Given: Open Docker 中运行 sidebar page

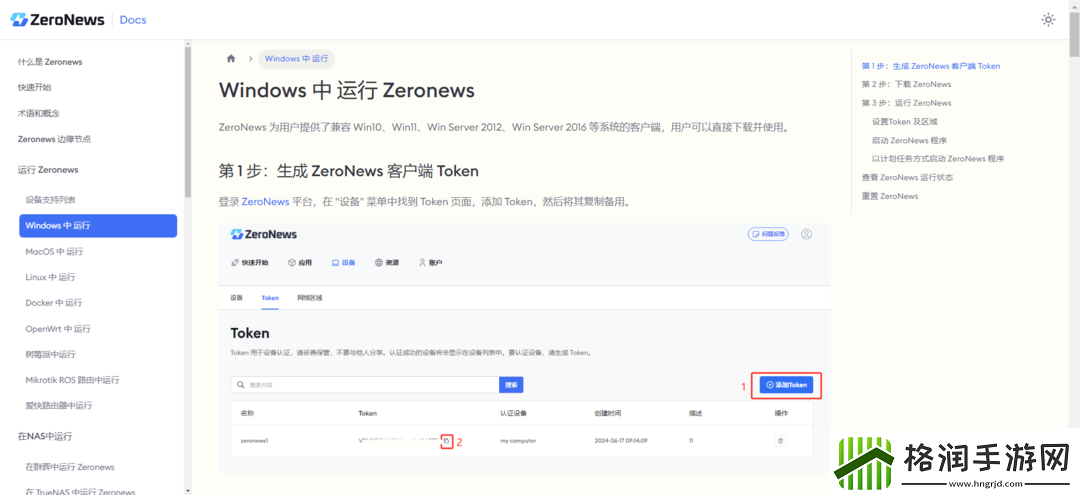Looking at the screenshot, I should click(54, 303).
